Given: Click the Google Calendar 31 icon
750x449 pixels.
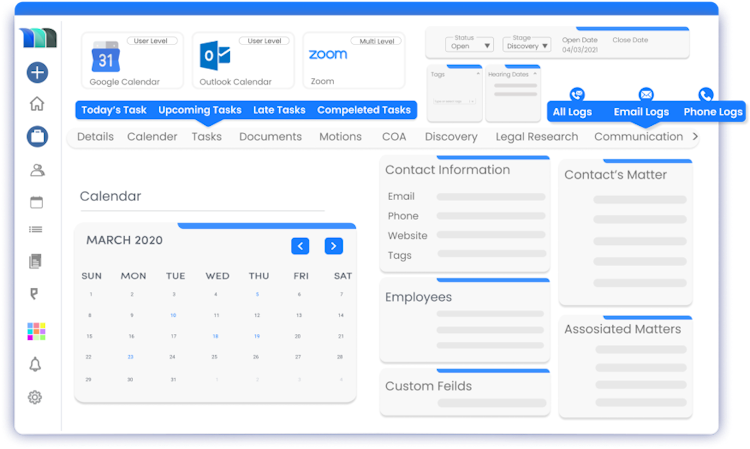Looking at the screenshot, I should (106, 57).
